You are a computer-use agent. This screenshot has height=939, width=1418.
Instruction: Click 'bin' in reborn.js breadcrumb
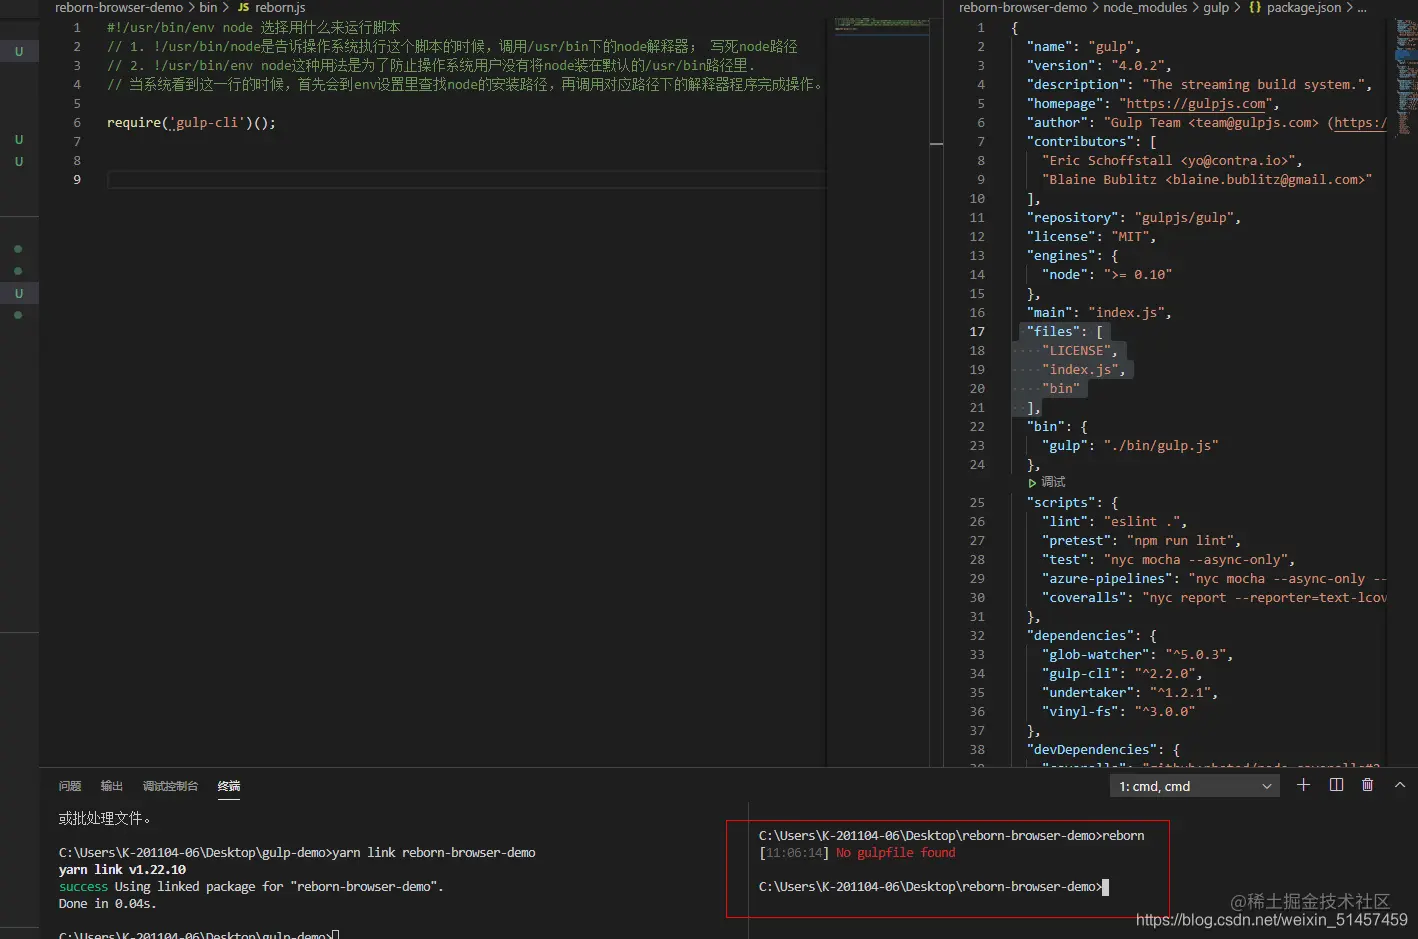click(208, 7)
